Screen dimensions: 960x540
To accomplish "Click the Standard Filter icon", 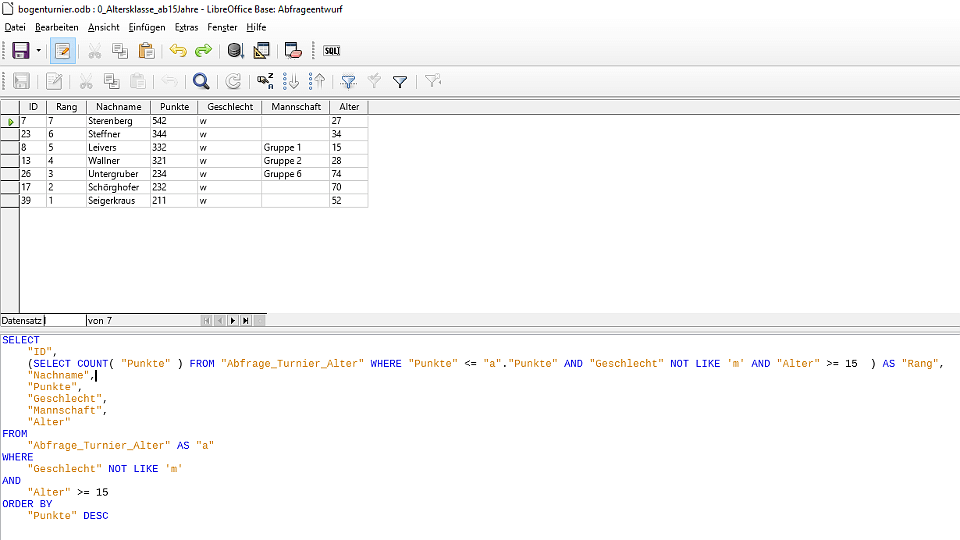I will 400,82.
